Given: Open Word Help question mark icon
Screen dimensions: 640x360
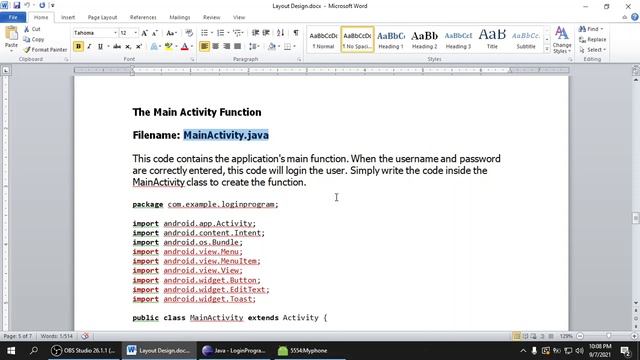Looking at the screenshot, I should [635, 17].
